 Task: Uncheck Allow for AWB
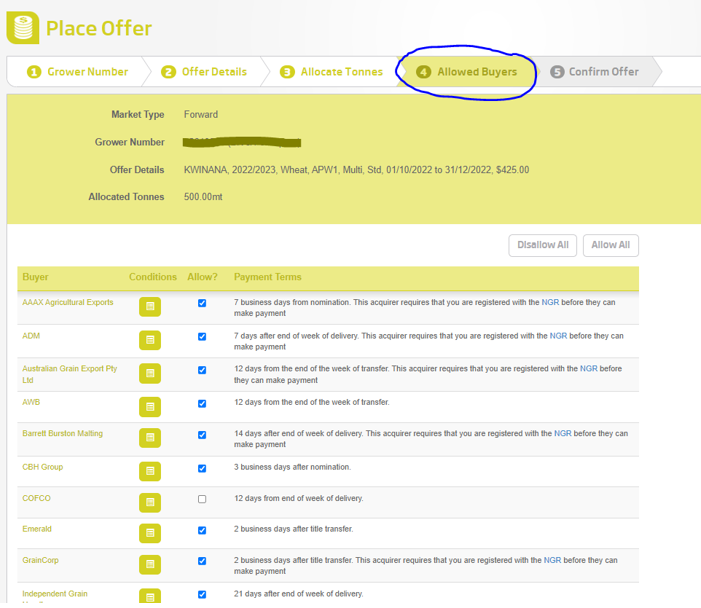[202, 404]
